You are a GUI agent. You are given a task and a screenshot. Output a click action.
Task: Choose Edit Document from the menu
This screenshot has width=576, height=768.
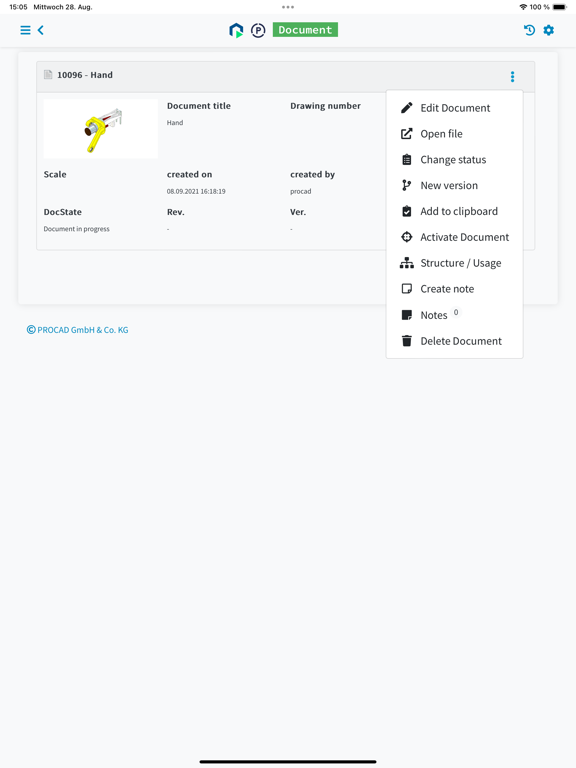click(455, 108)
